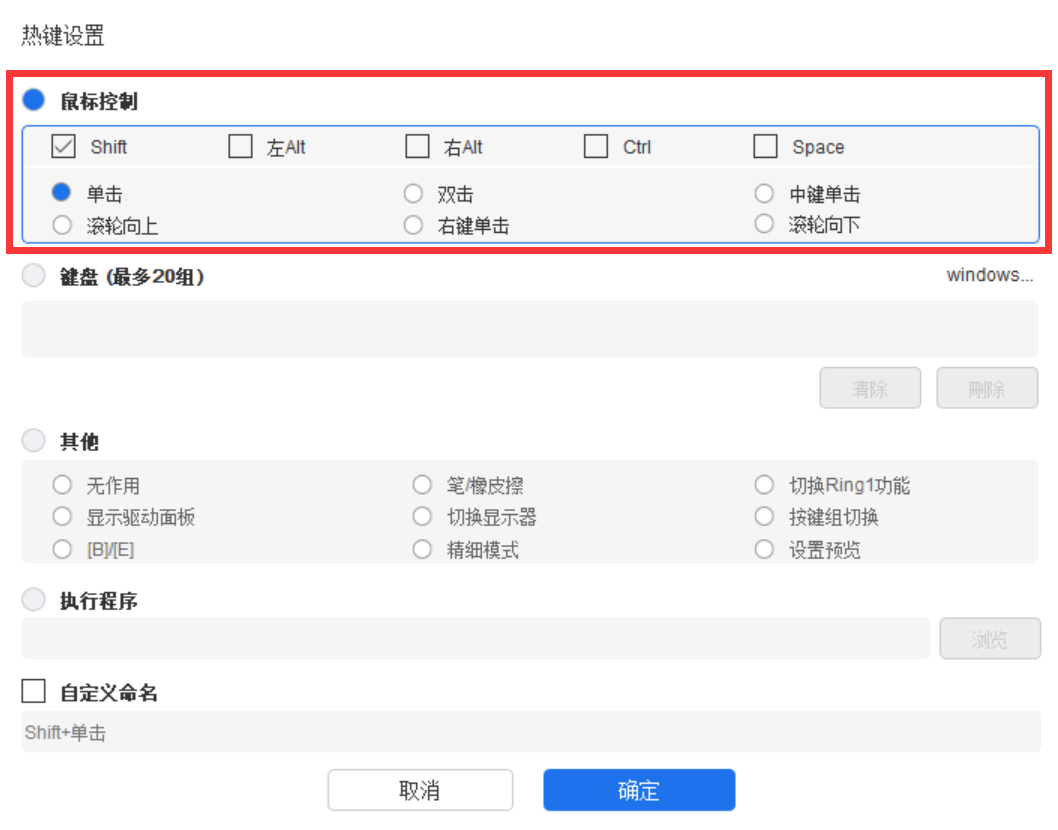Tick the Space modifier checkbox
Image resolution: width=1058 pixels, height=830 pixels.
coord(766,147)
